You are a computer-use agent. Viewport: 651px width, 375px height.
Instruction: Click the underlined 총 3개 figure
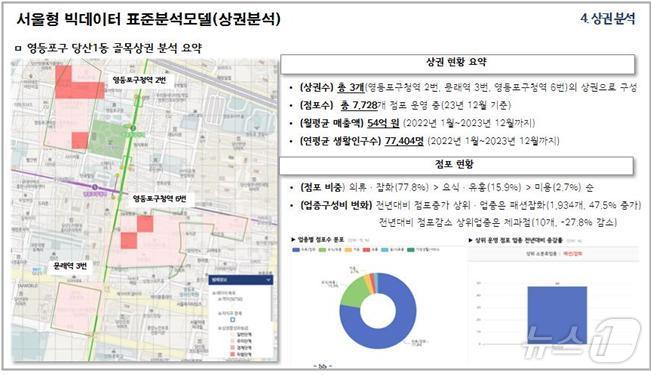tap(350, 87)
